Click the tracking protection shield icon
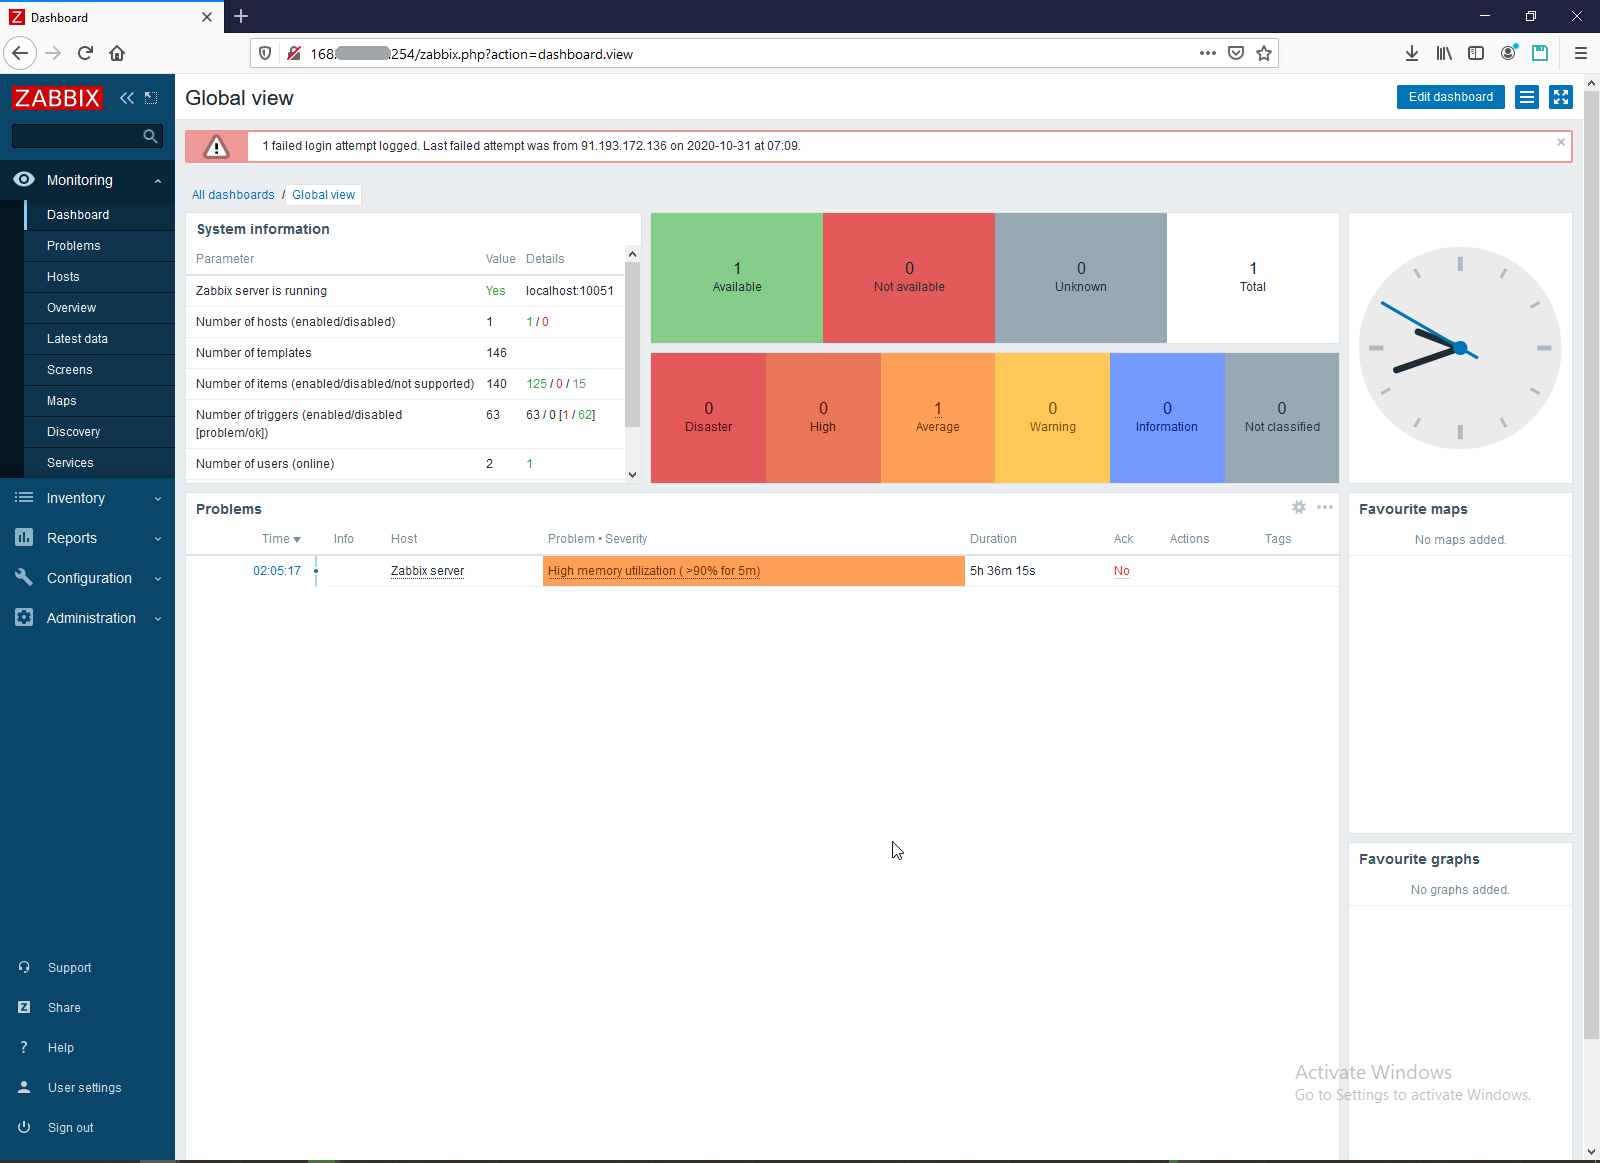The height and width of the screenshot is (1163, 1600). pyautogui.click(x=265, y=53)
